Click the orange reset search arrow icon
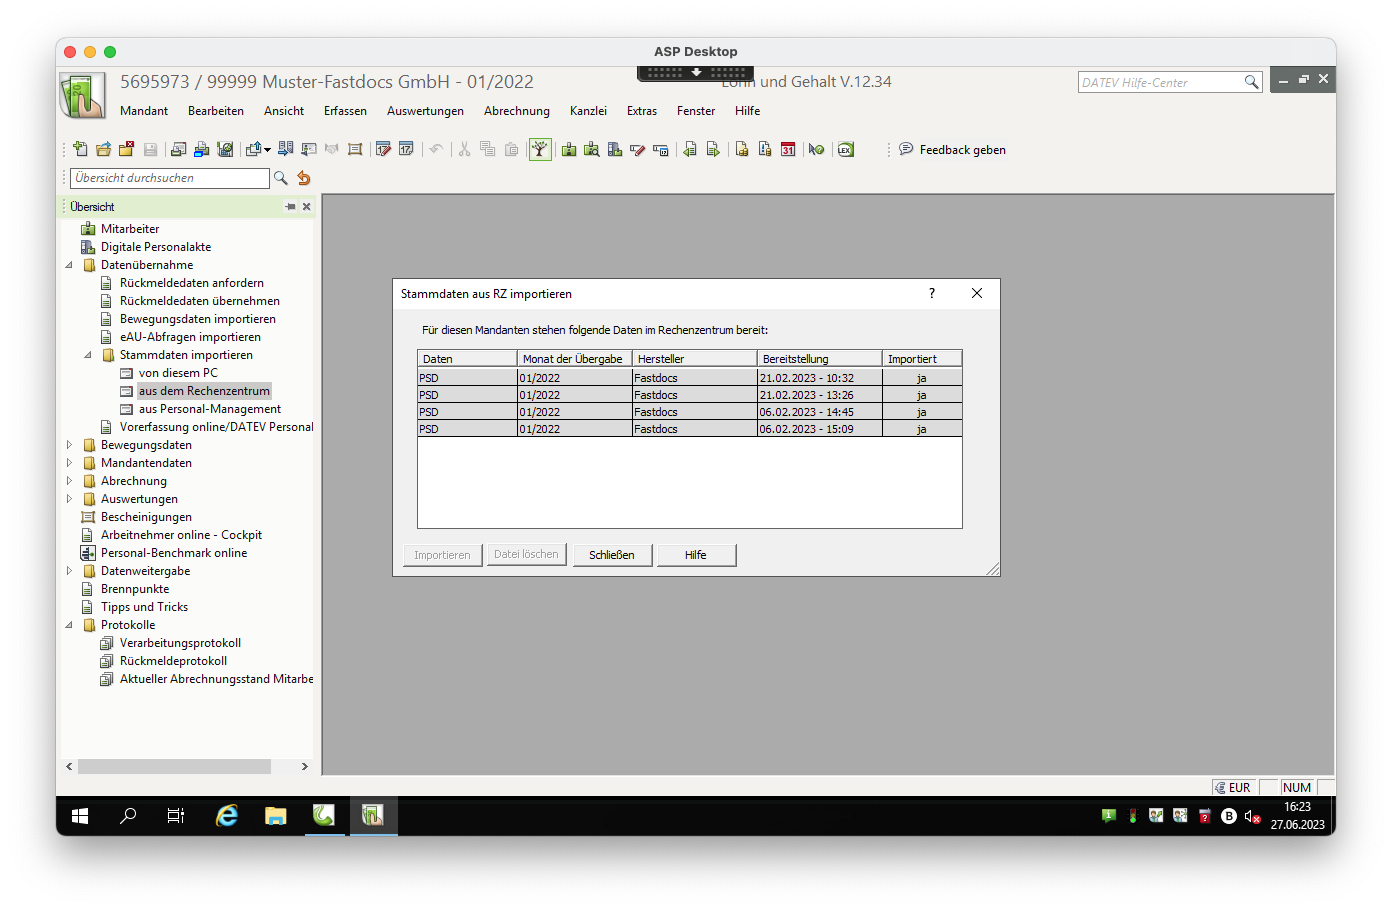Viewport: 1392px width, 910px height. click(x=304, y=178)
